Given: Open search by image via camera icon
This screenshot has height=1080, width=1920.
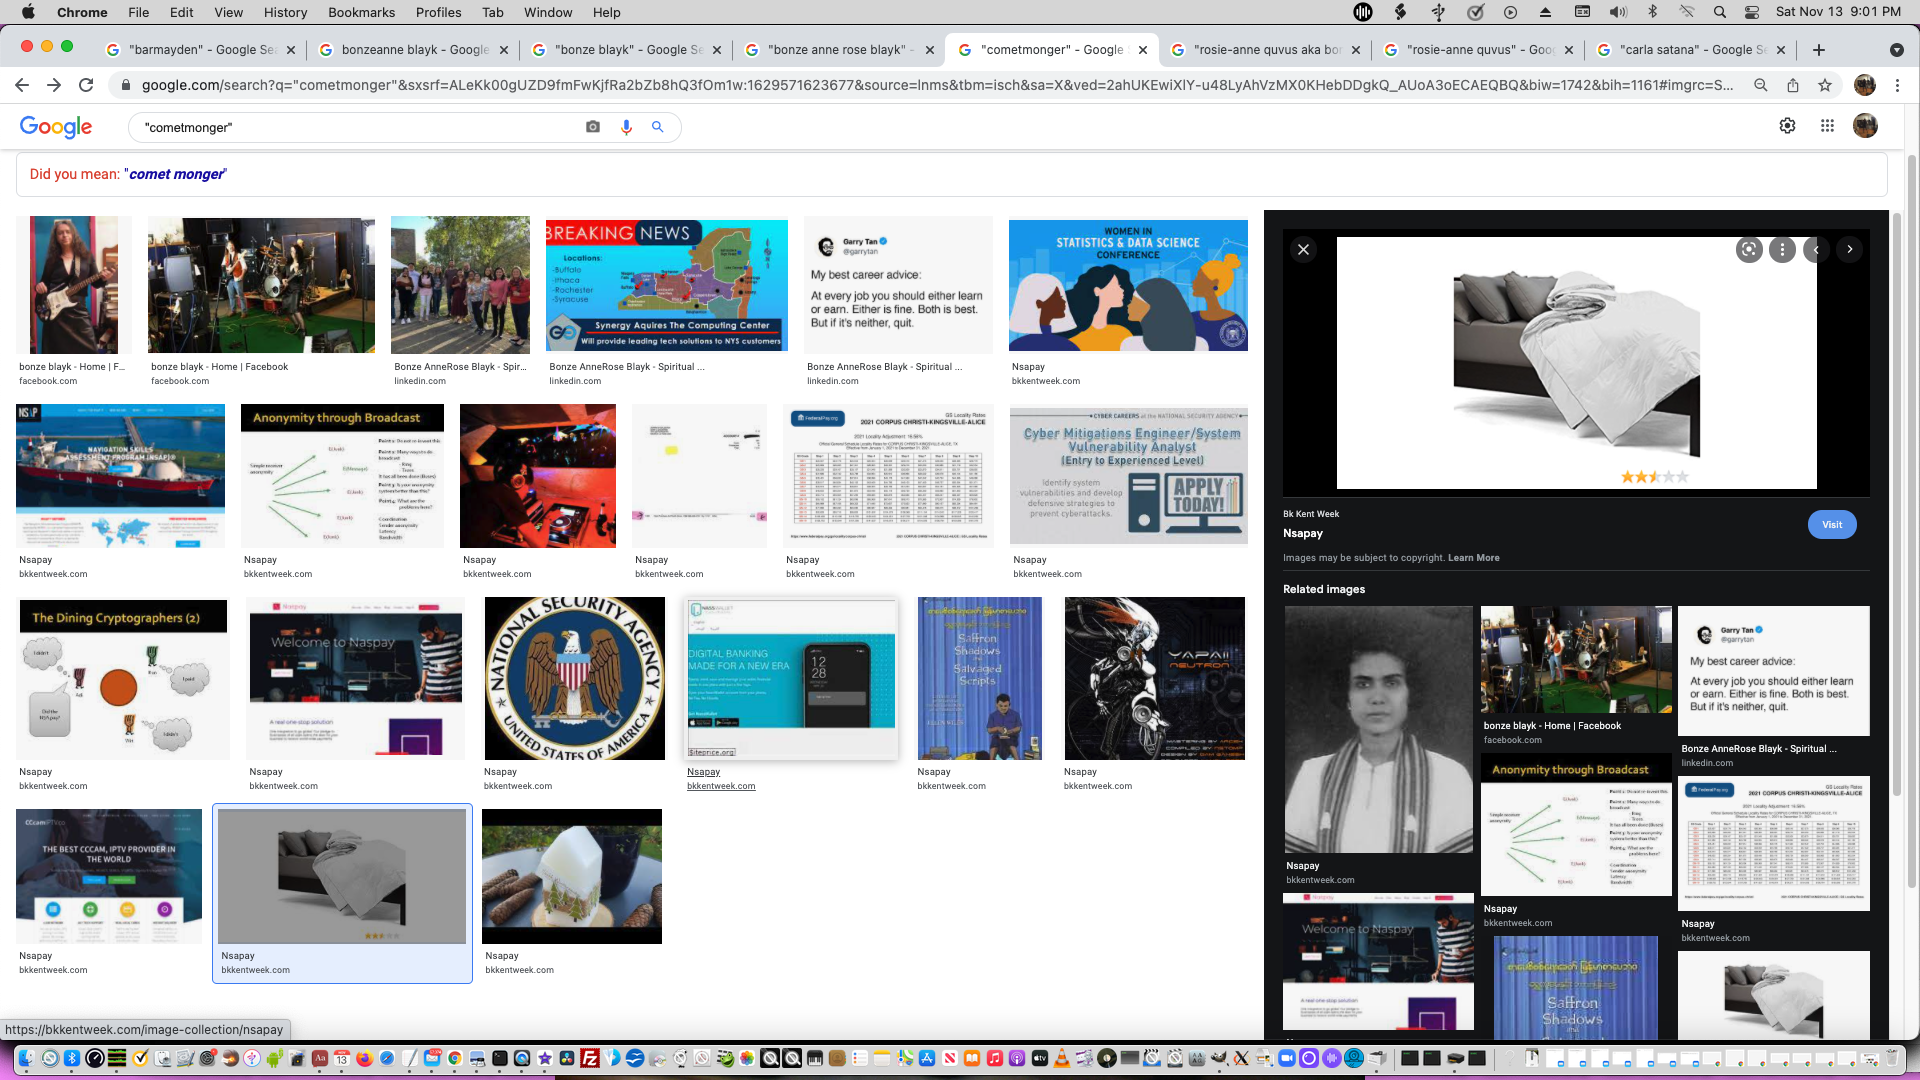Looking at the screenshot, I should click(x=592, y=127).
